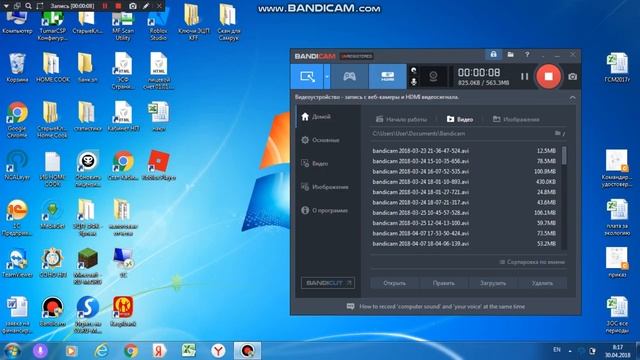Click the lock icon in Bandicam title bar
The width and height of the screenshot is (640, 360).
(493, 54)
